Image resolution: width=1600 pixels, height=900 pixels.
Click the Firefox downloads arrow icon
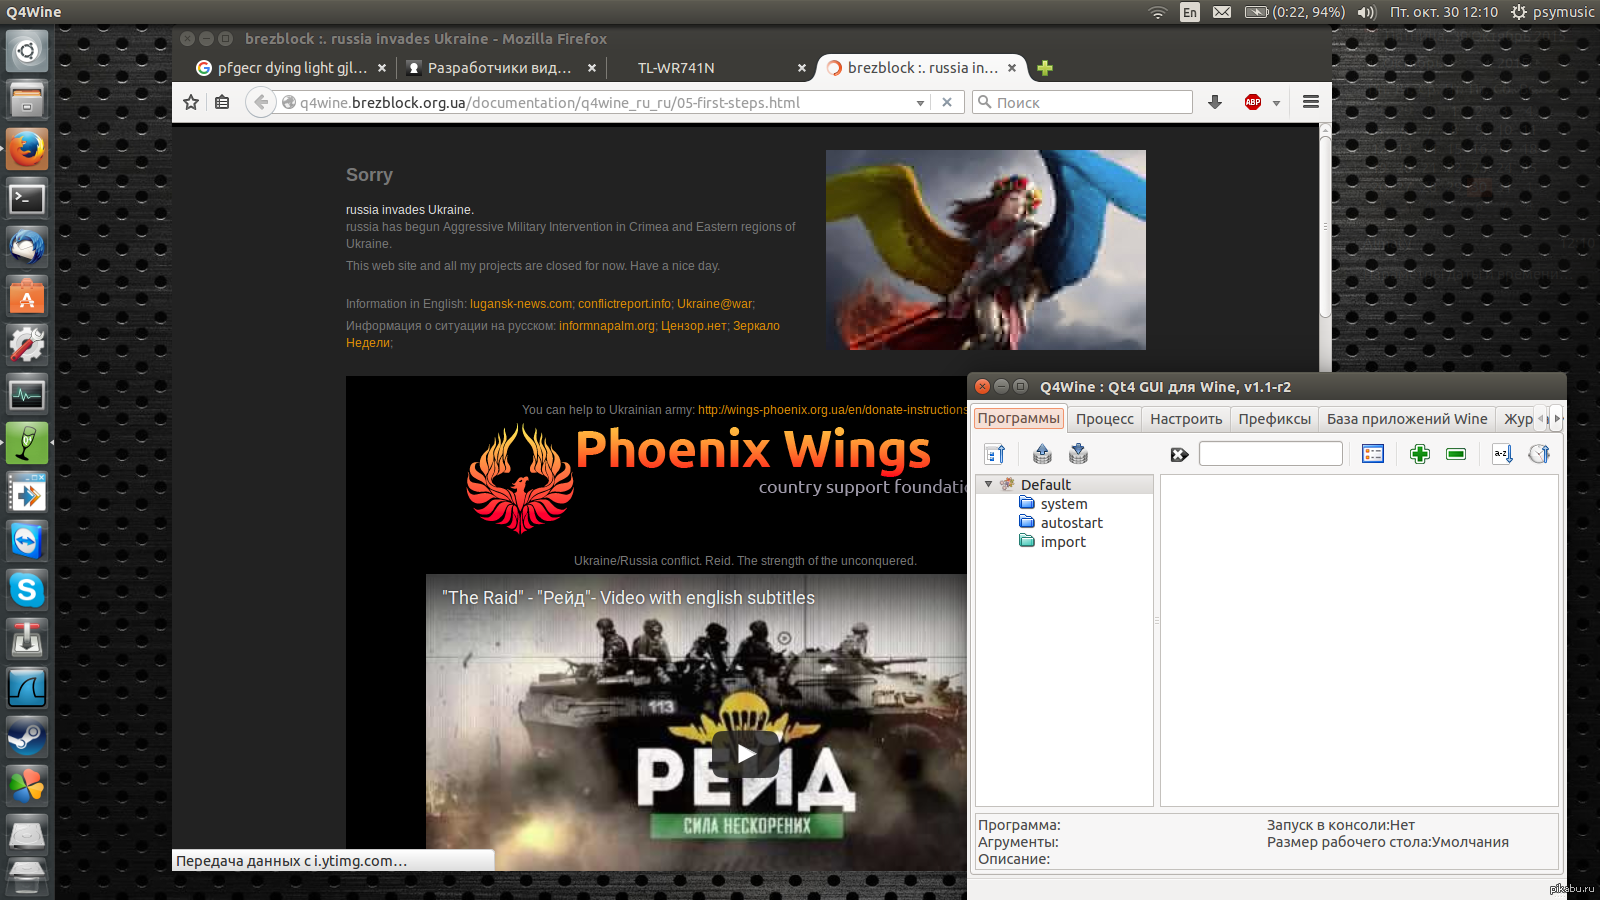[1215, 102]
